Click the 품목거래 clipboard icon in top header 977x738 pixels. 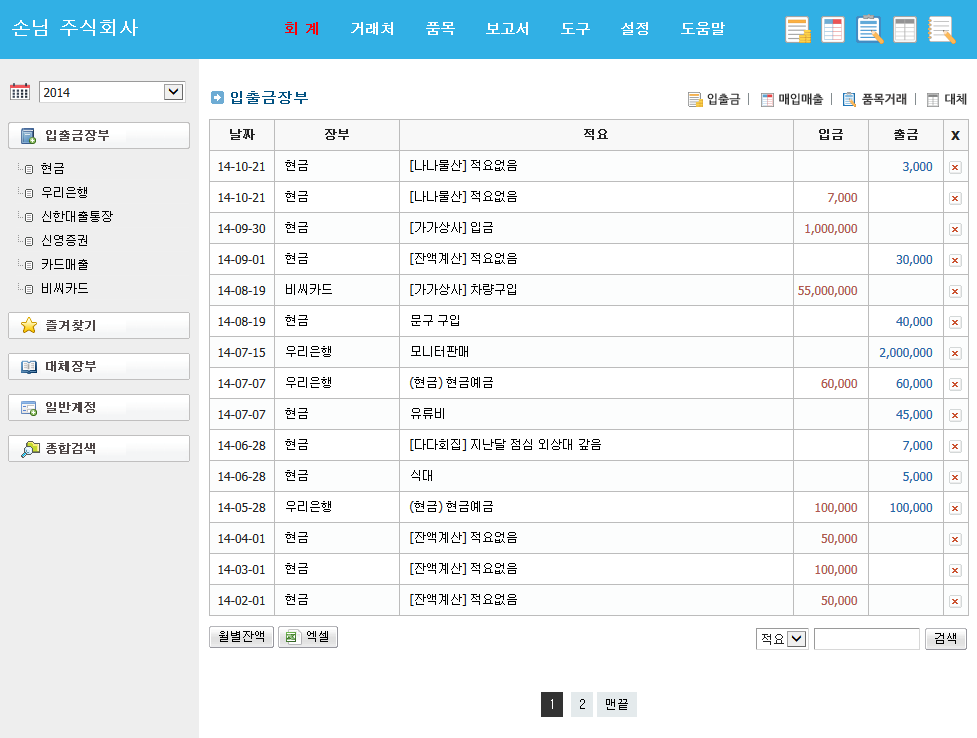click(869, 30)
